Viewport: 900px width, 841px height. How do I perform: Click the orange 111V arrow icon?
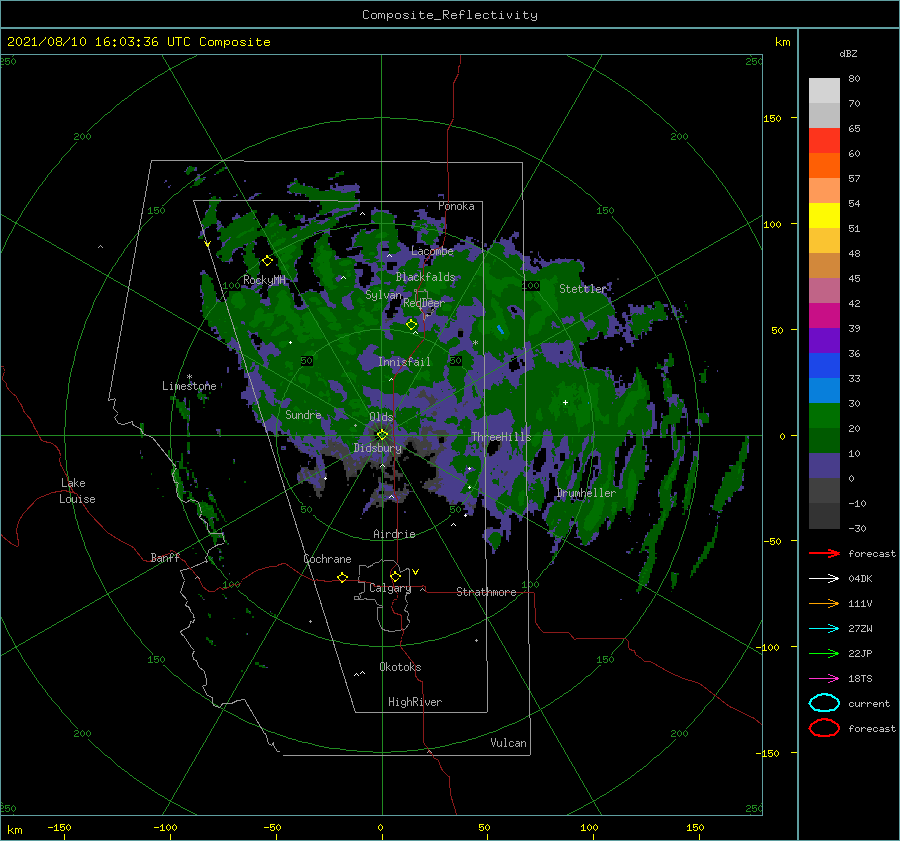click(x=824, y=603)
